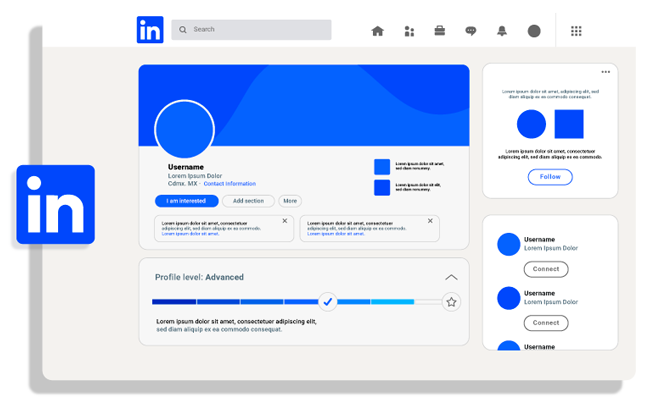
Task: Open Jobs briefcase icon
Action: coord(440,30)
